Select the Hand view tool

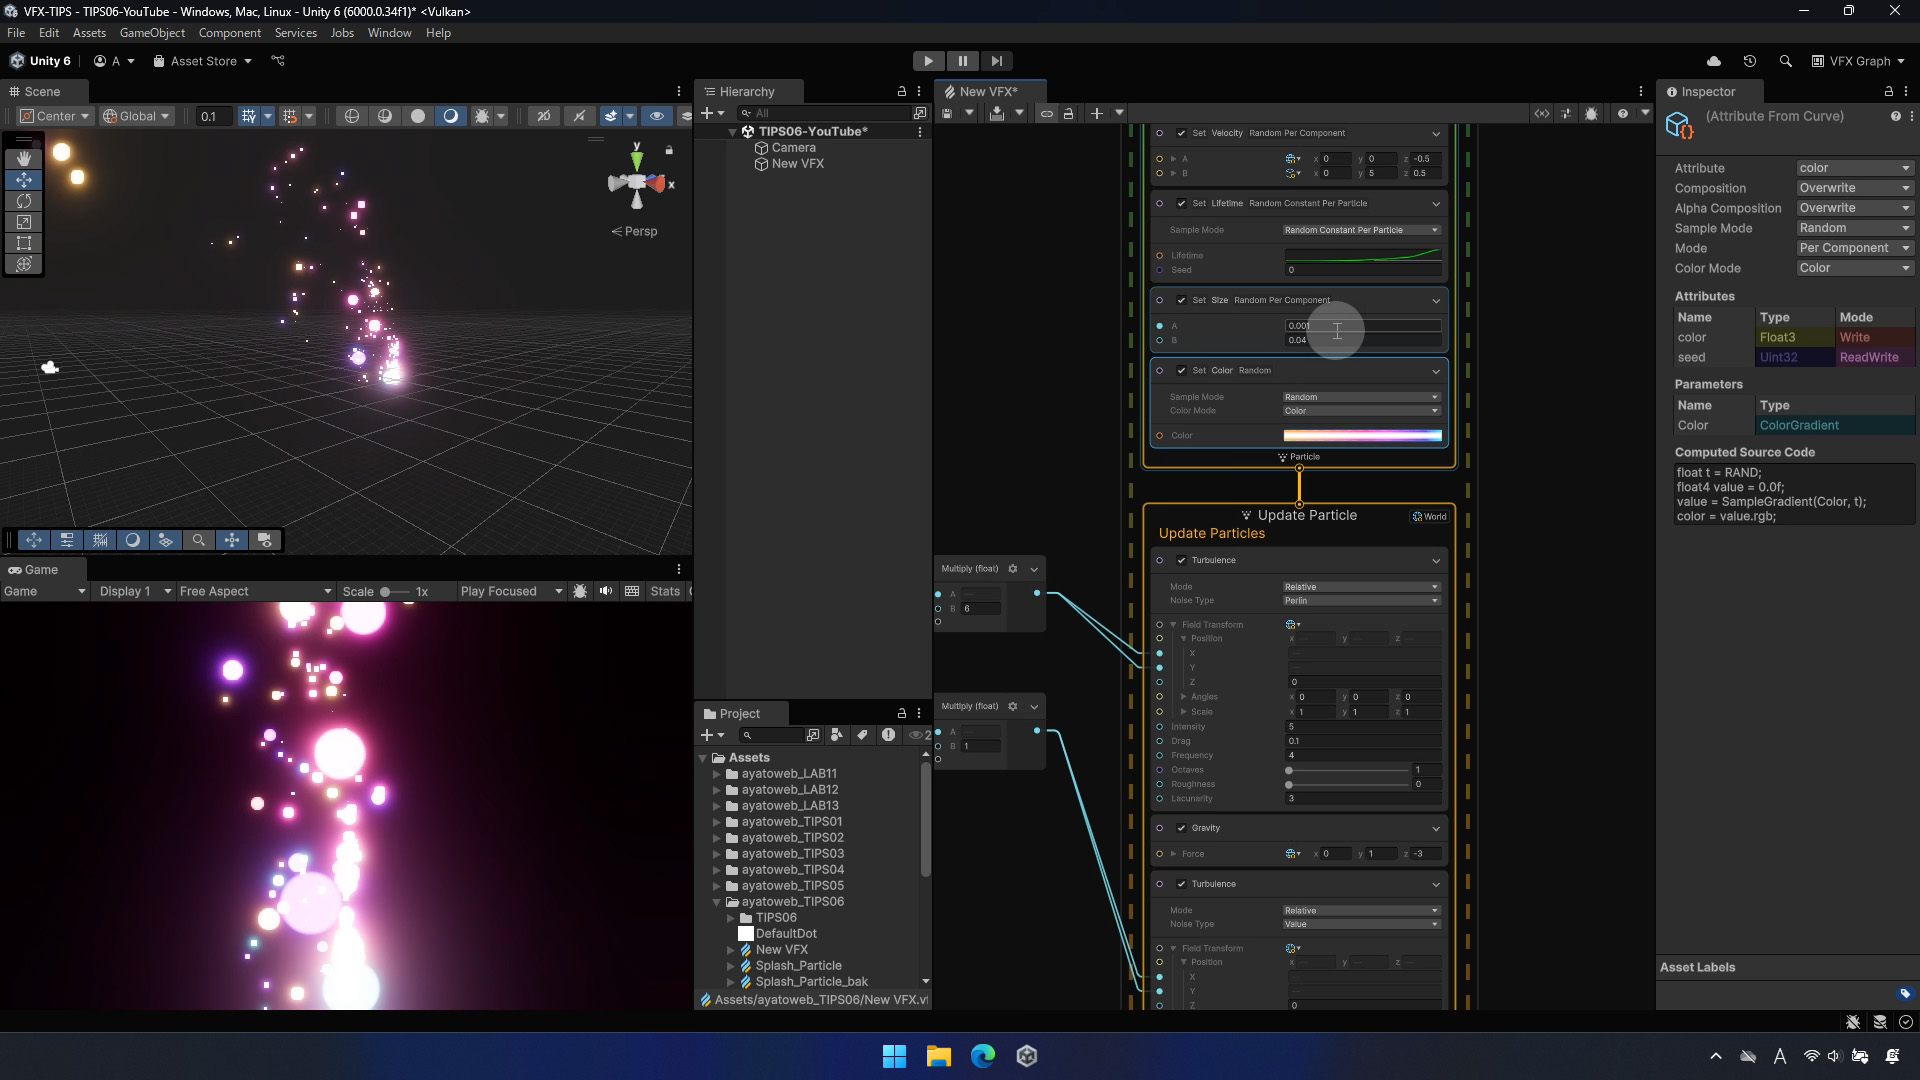click(24, 159)
